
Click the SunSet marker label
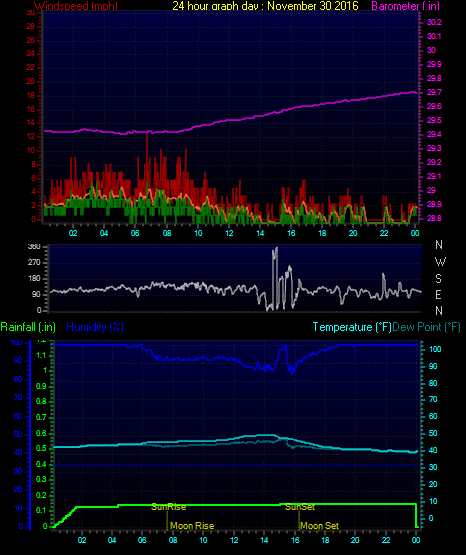coord(300,507)
